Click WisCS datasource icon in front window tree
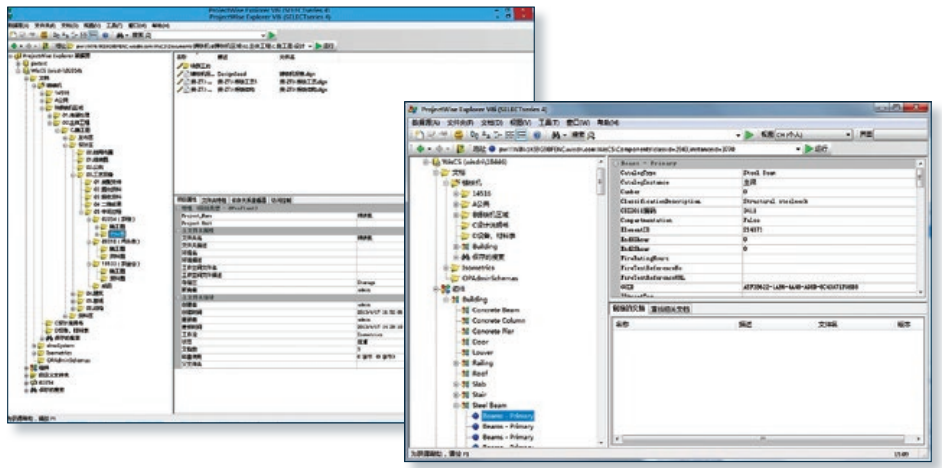 point(436,162)
